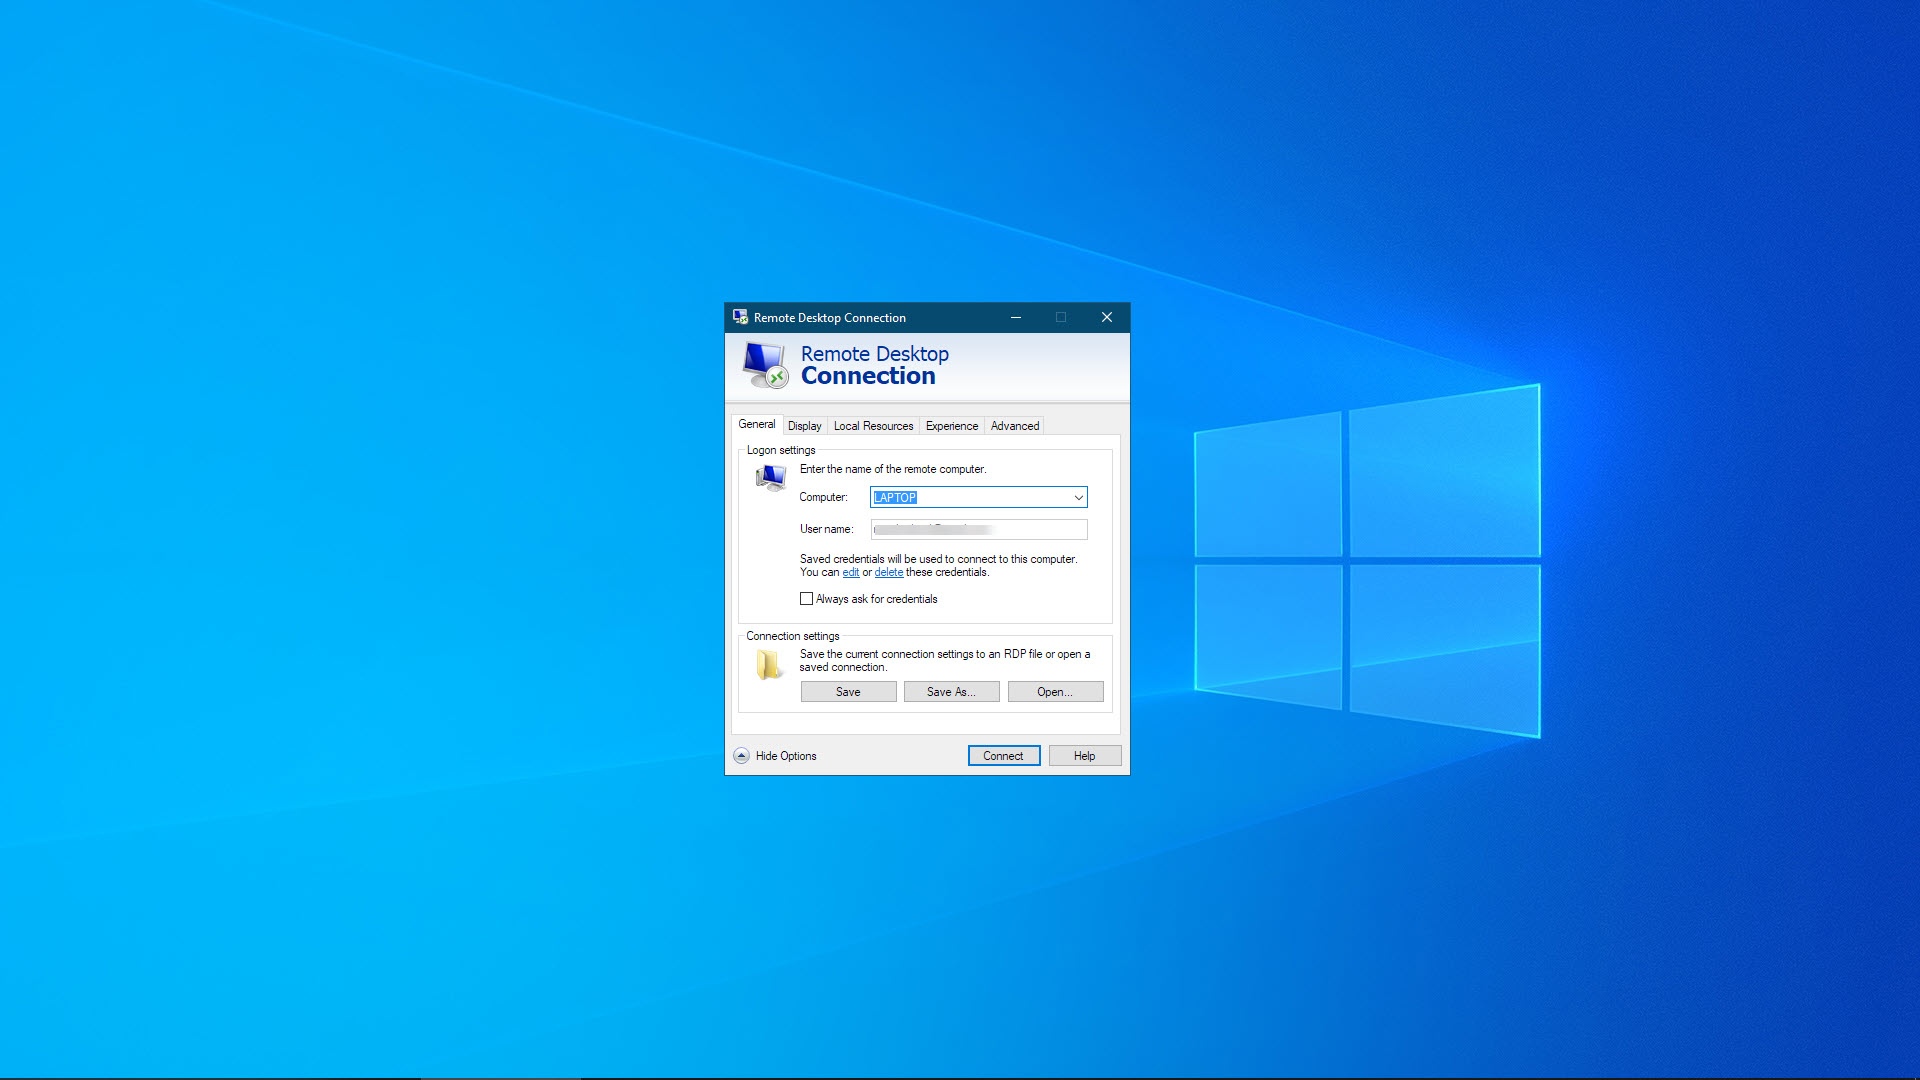Expand the Computer name dropdown
The width and height of the screenshot is (1920, 1080).
click(1079, 497)
